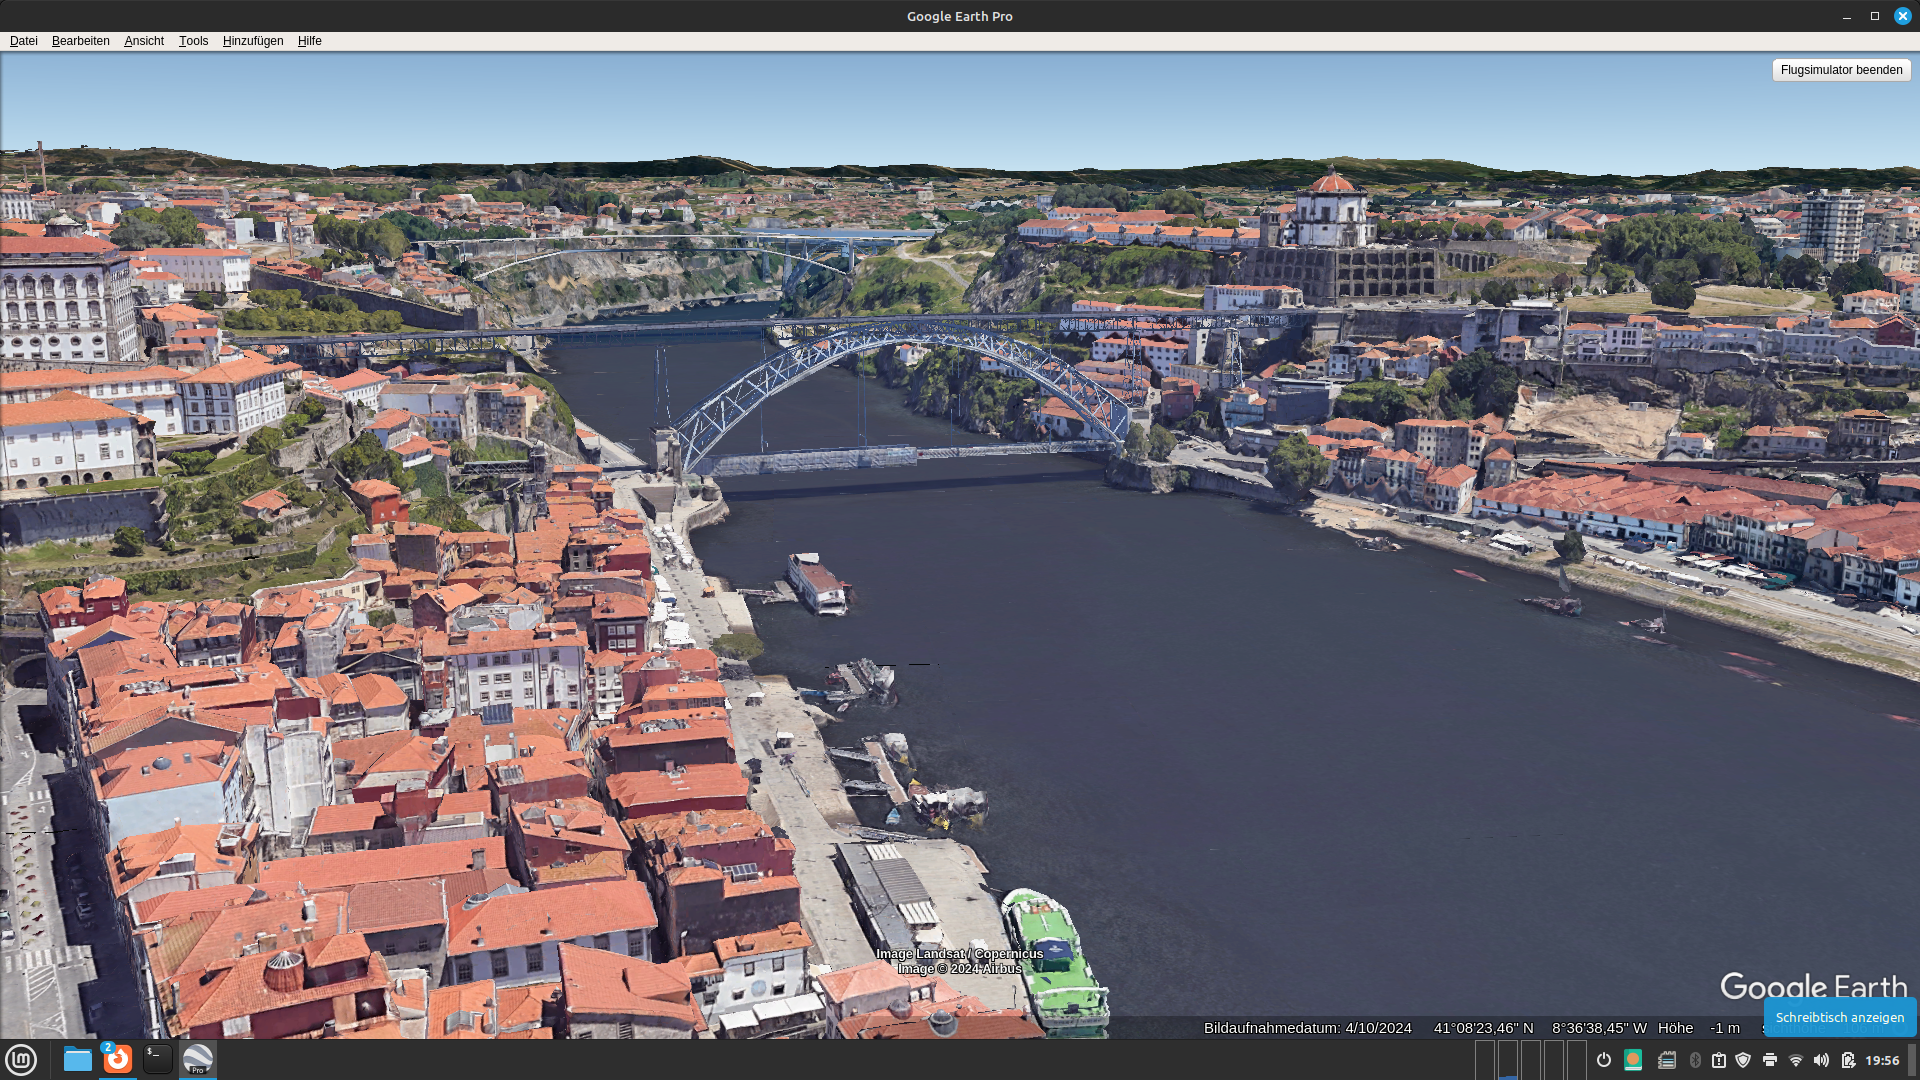
Task: Click the orange Firefox-style icon with badge 2
Action: coord(117,1059)
